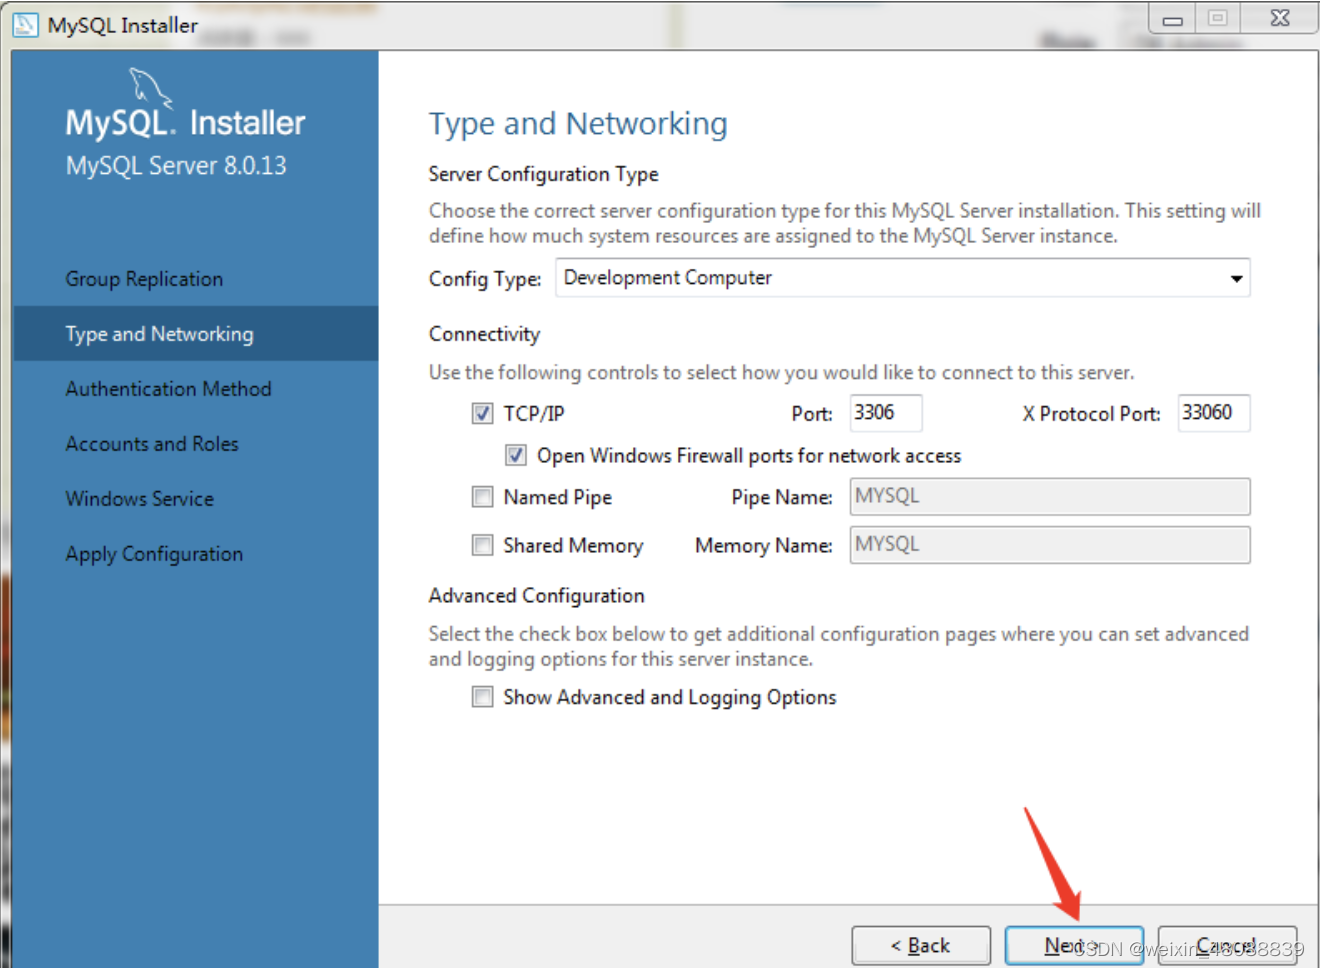The image size is (1320, 968).
Task: Enable the Shared Memory checkbox
Action: coord(482,545)
